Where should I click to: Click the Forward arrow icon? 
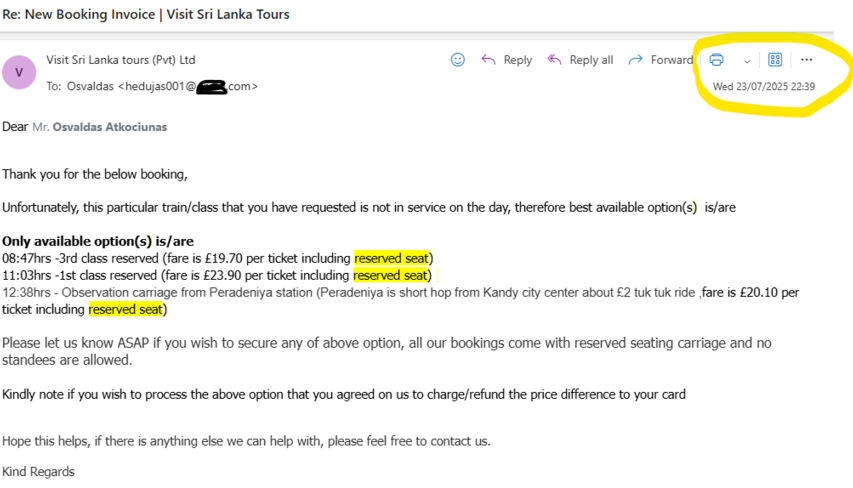click(x=635, y=60)
